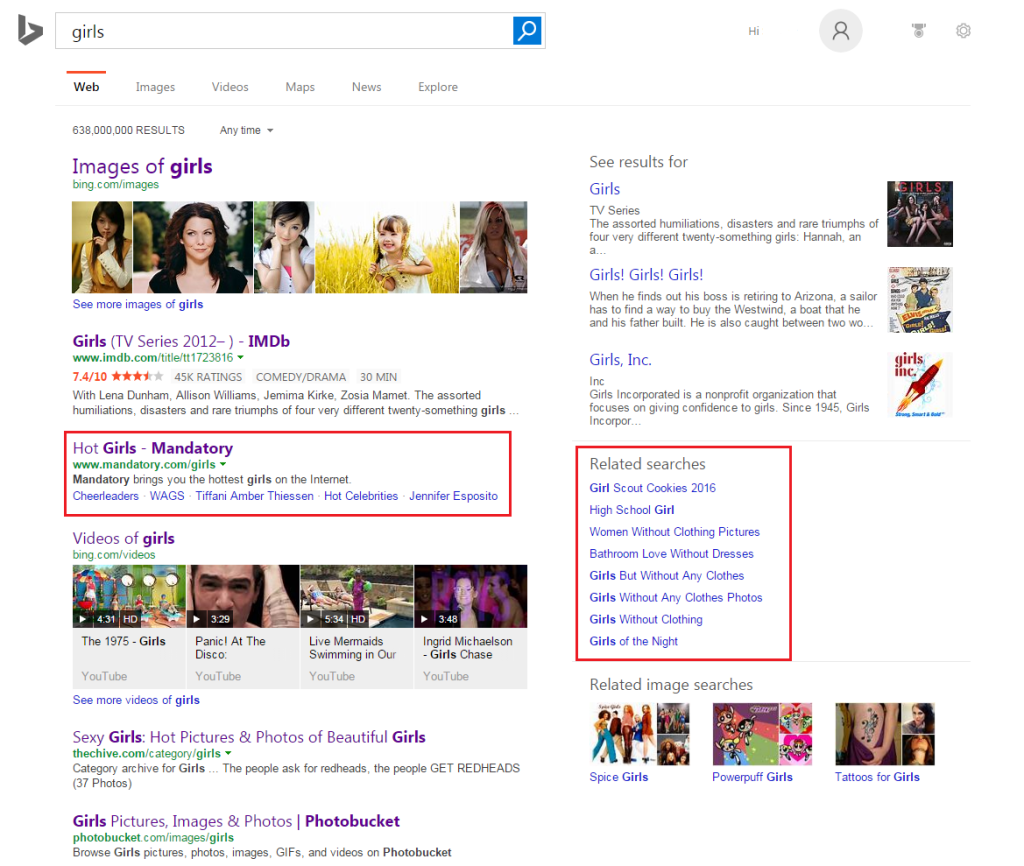
Task: Open the News tab
Action: (366, 87)
